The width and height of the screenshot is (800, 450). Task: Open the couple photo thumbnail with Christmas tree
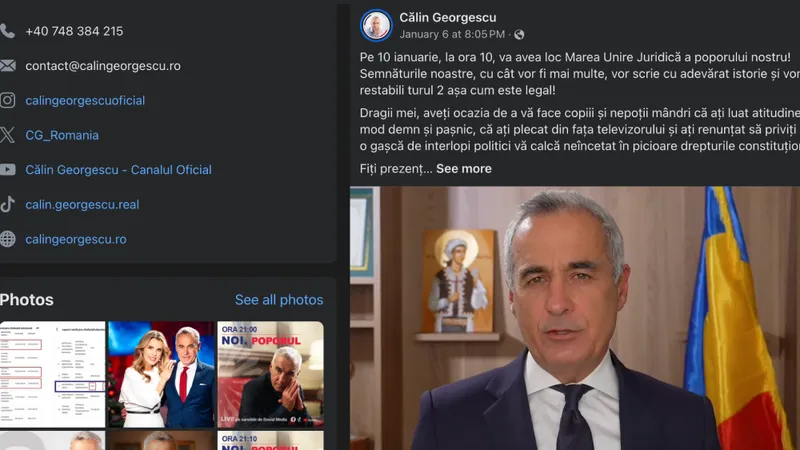click(161, 374)
